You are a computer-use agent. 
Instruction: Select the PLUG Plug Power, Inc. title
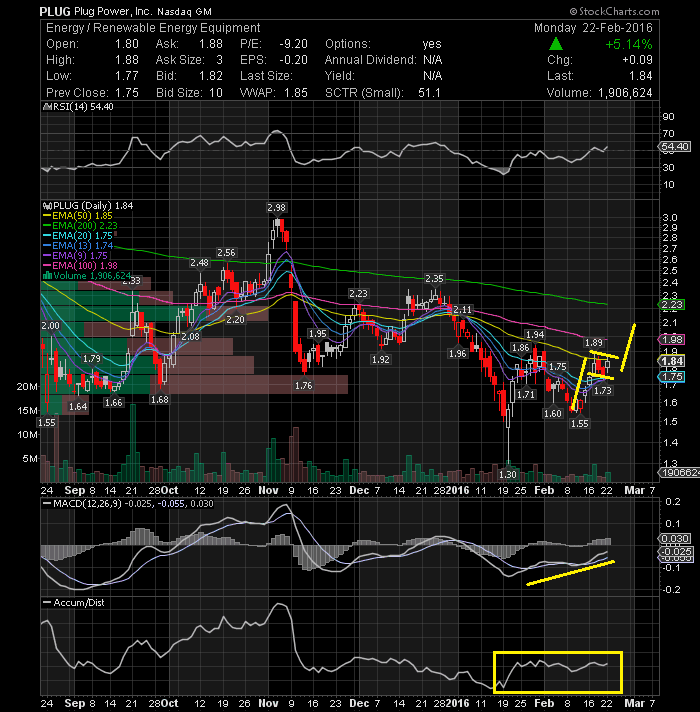point(98,11)
